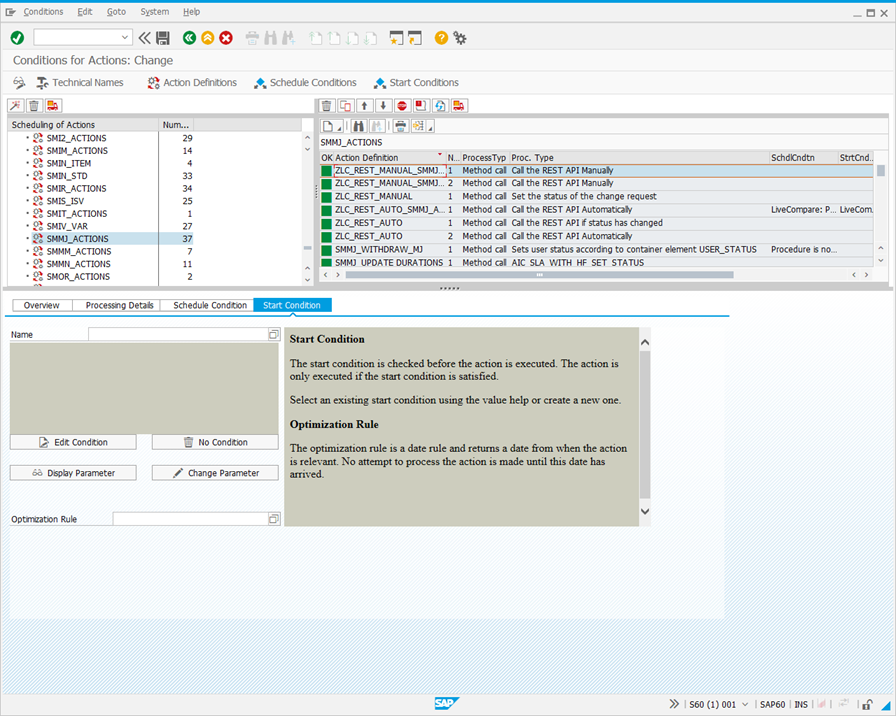This screenshot has width=896, height=716.
Task: Open value help for the Name field
Action: [x=274, y=335]
